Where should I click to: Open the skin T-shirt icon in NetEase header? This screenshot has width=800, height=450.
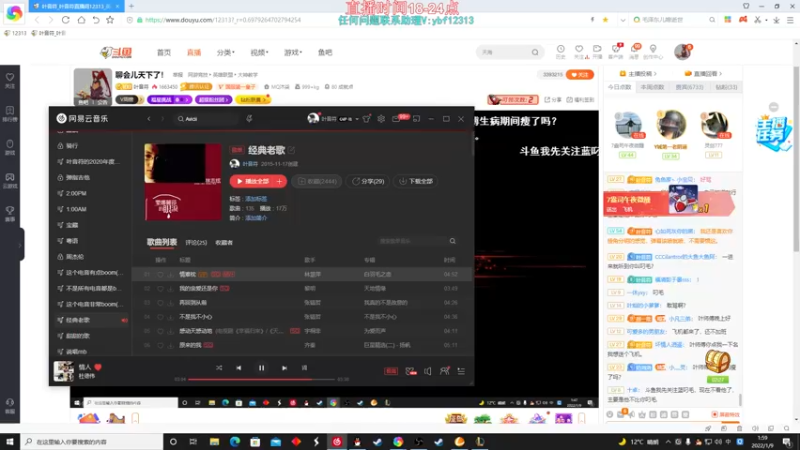[x=366, y=118]
